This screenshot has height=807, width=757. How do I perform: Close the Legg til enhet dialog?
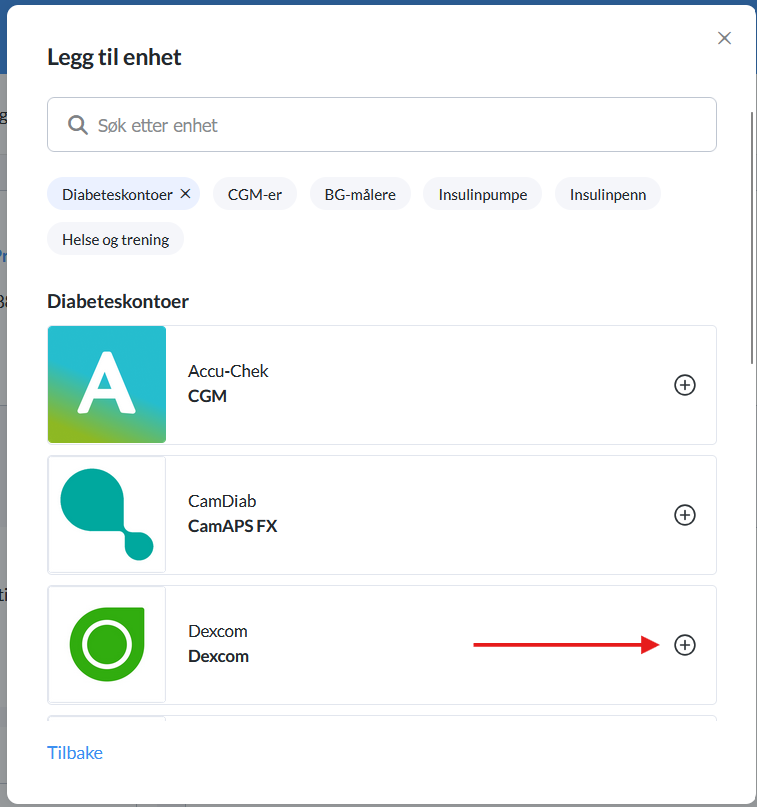(724, 38)
